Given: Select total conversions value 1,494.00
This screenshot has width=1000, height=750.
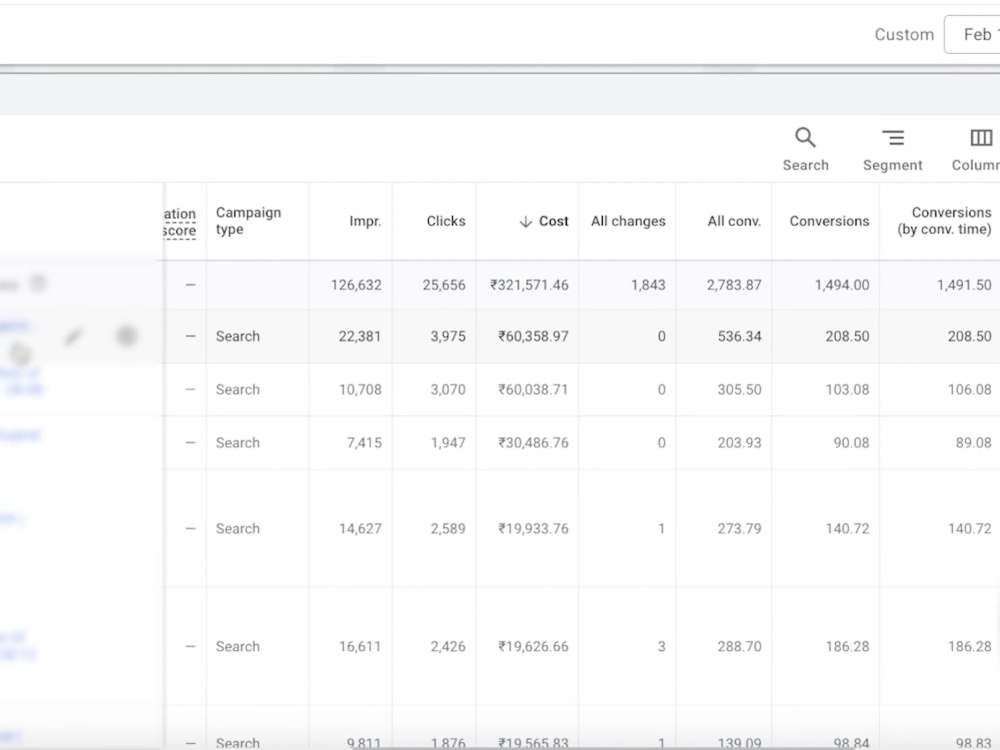Looking at the screenshot, I should pyautogui.click(x=842, y=285).
